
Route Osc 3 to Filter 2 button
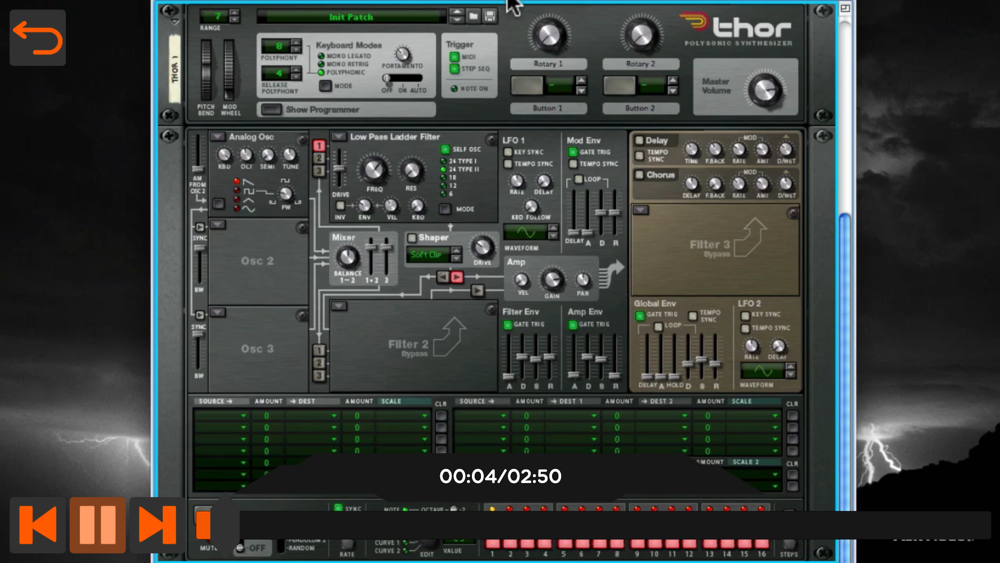[x=319, y=376]
